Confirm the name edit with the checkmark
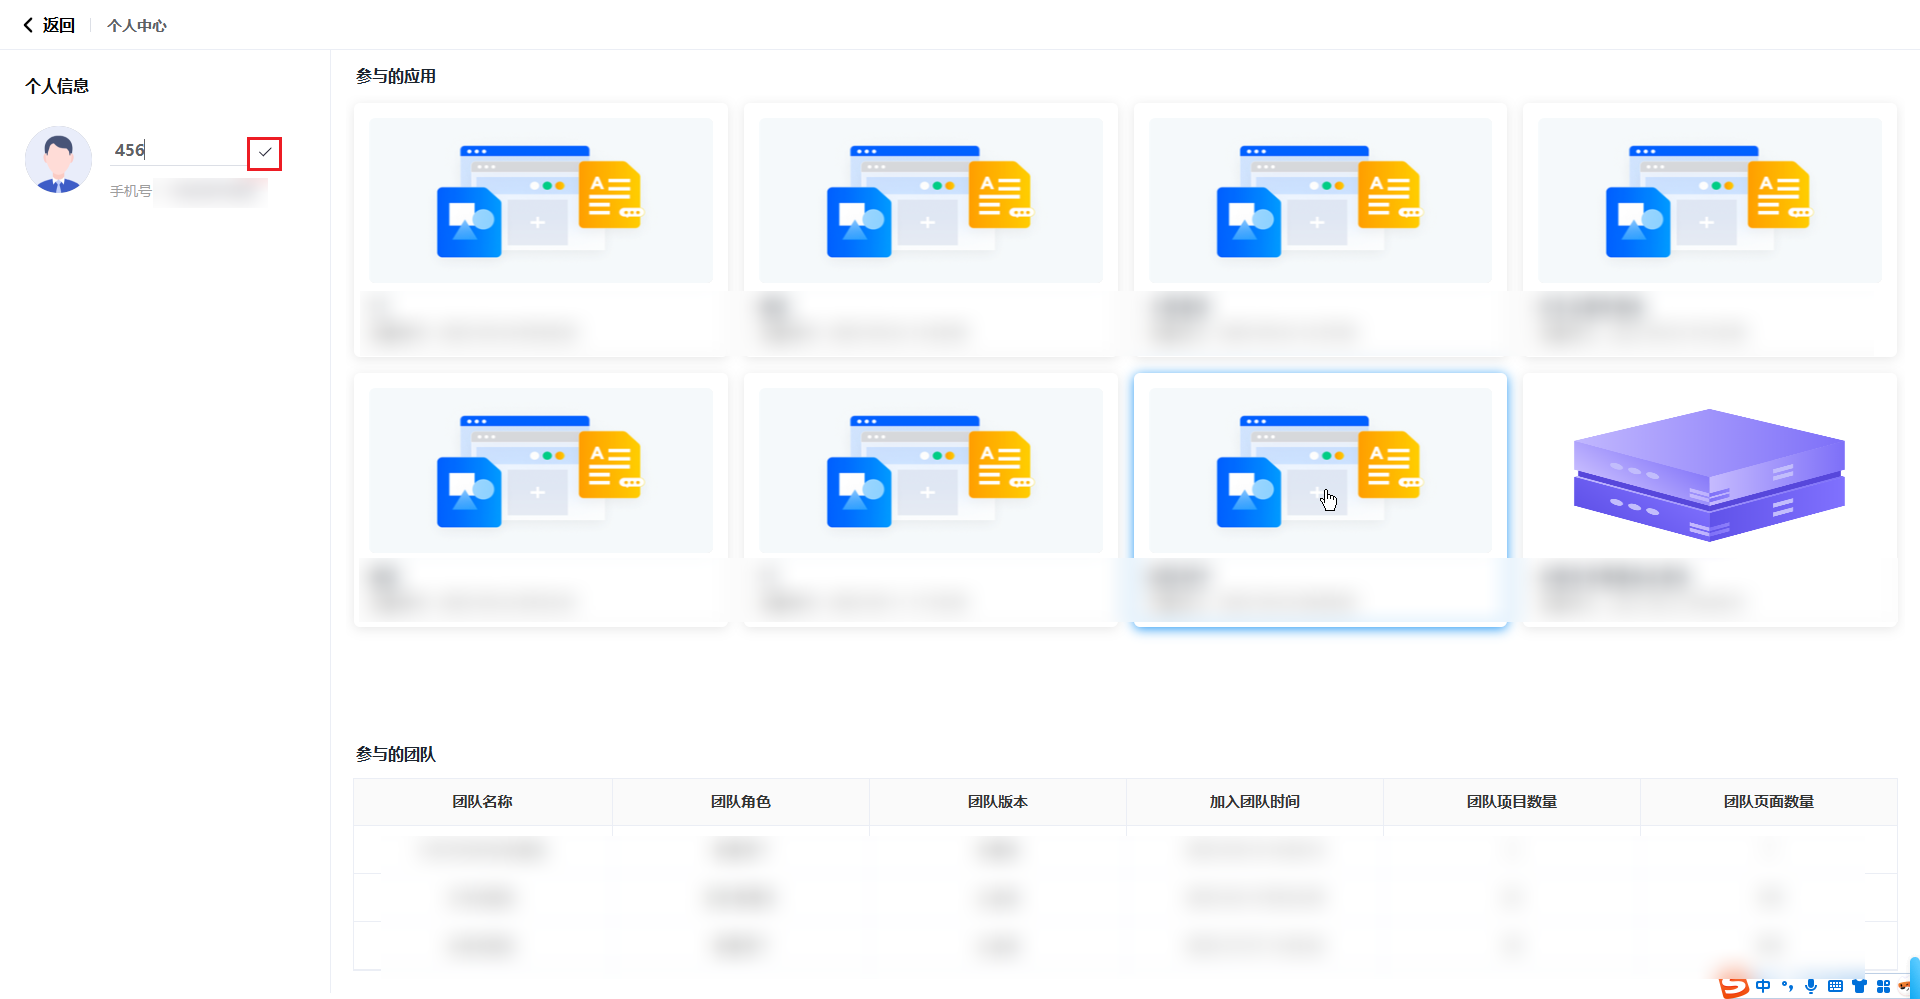Screen dimensions: 1920x999 pos(264,153)
